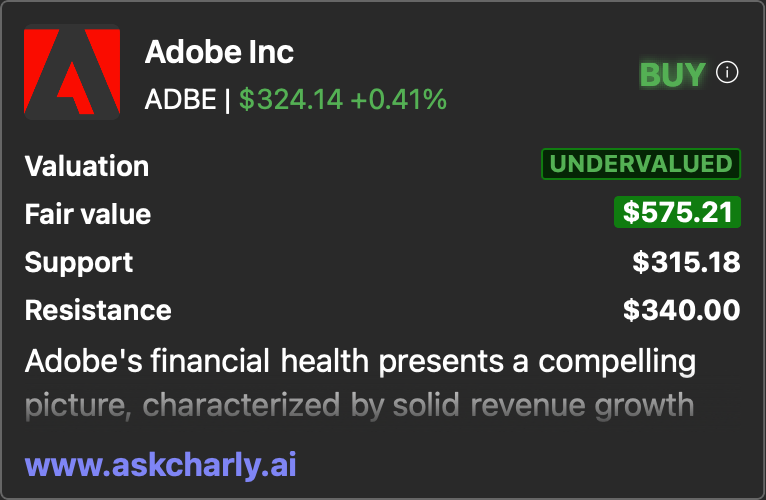Click the $315.18 support value
This screenshot has height=500, width=766.
pyautogui.click(x=686, y=262)
